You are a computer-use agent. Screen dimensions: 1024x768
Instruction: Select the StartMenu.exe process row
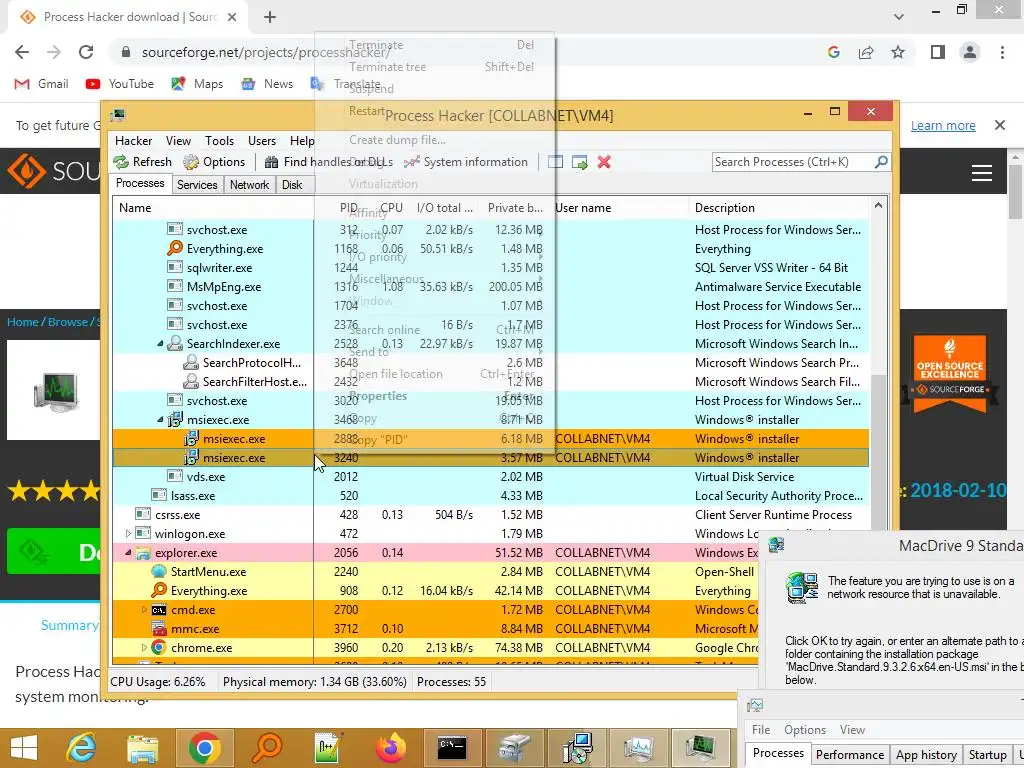coord(434,571)
